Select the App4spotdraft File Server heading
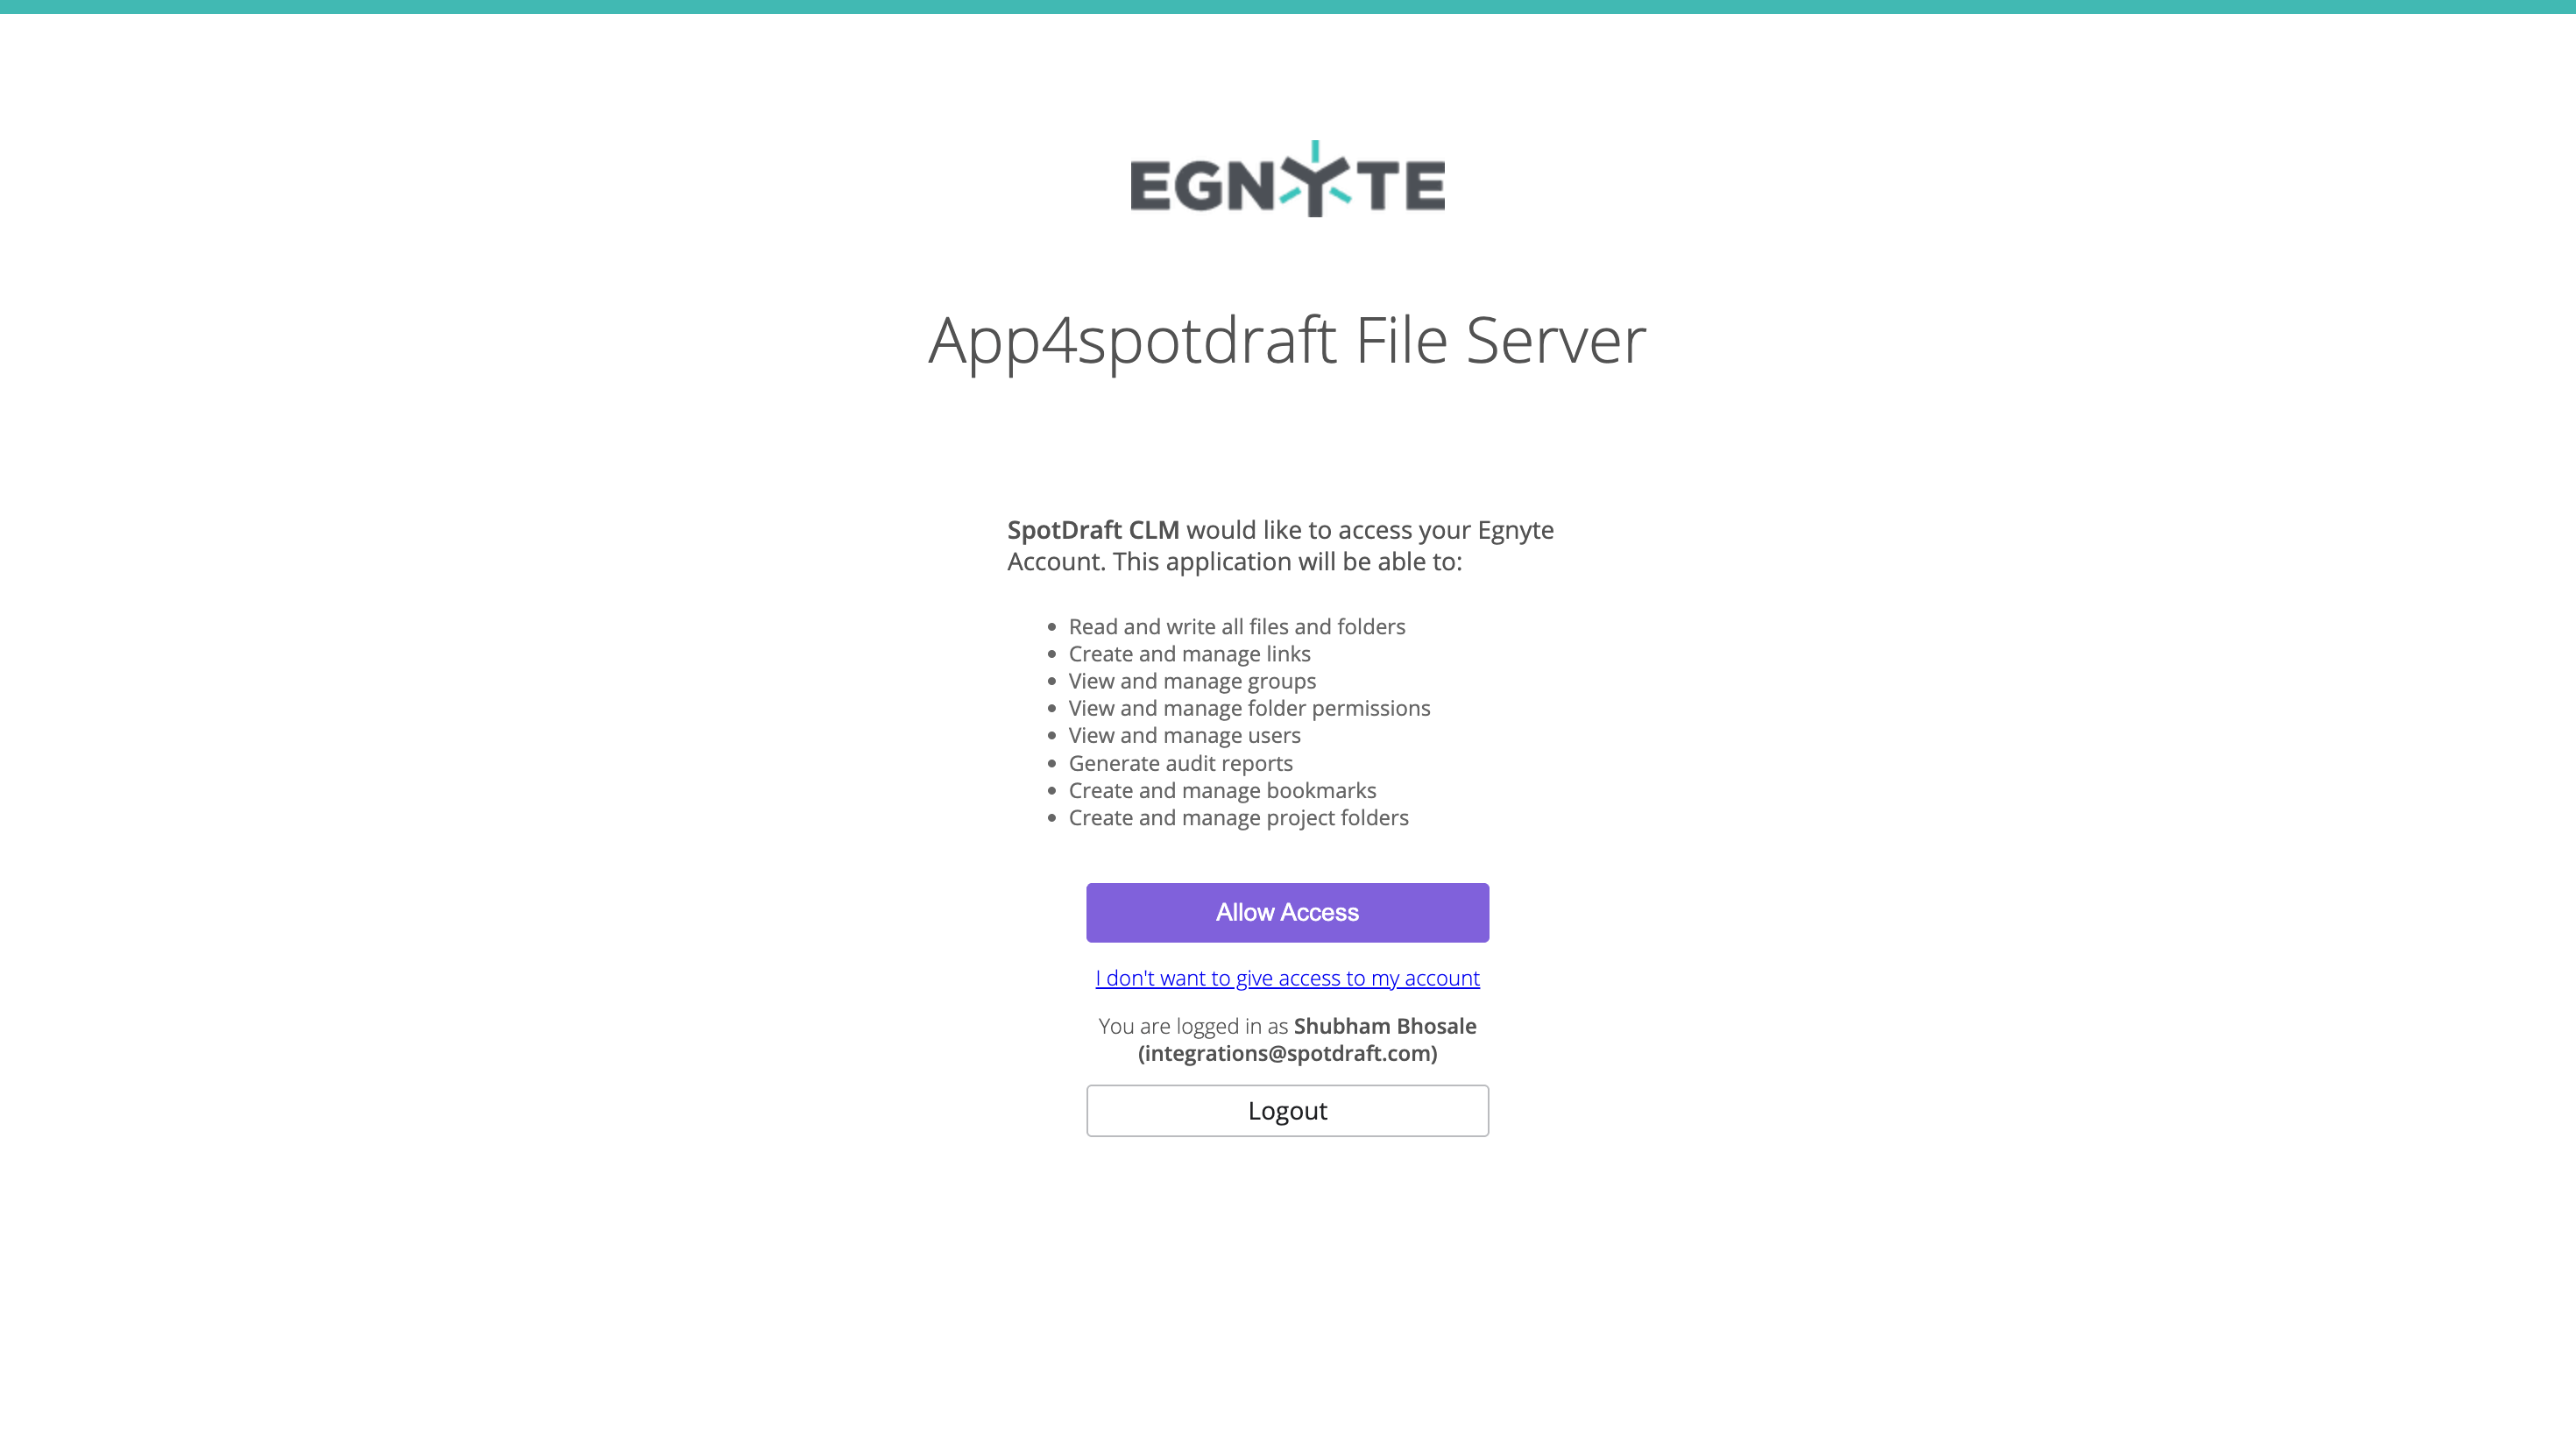The image size is (2576, 1456). 1287,341
